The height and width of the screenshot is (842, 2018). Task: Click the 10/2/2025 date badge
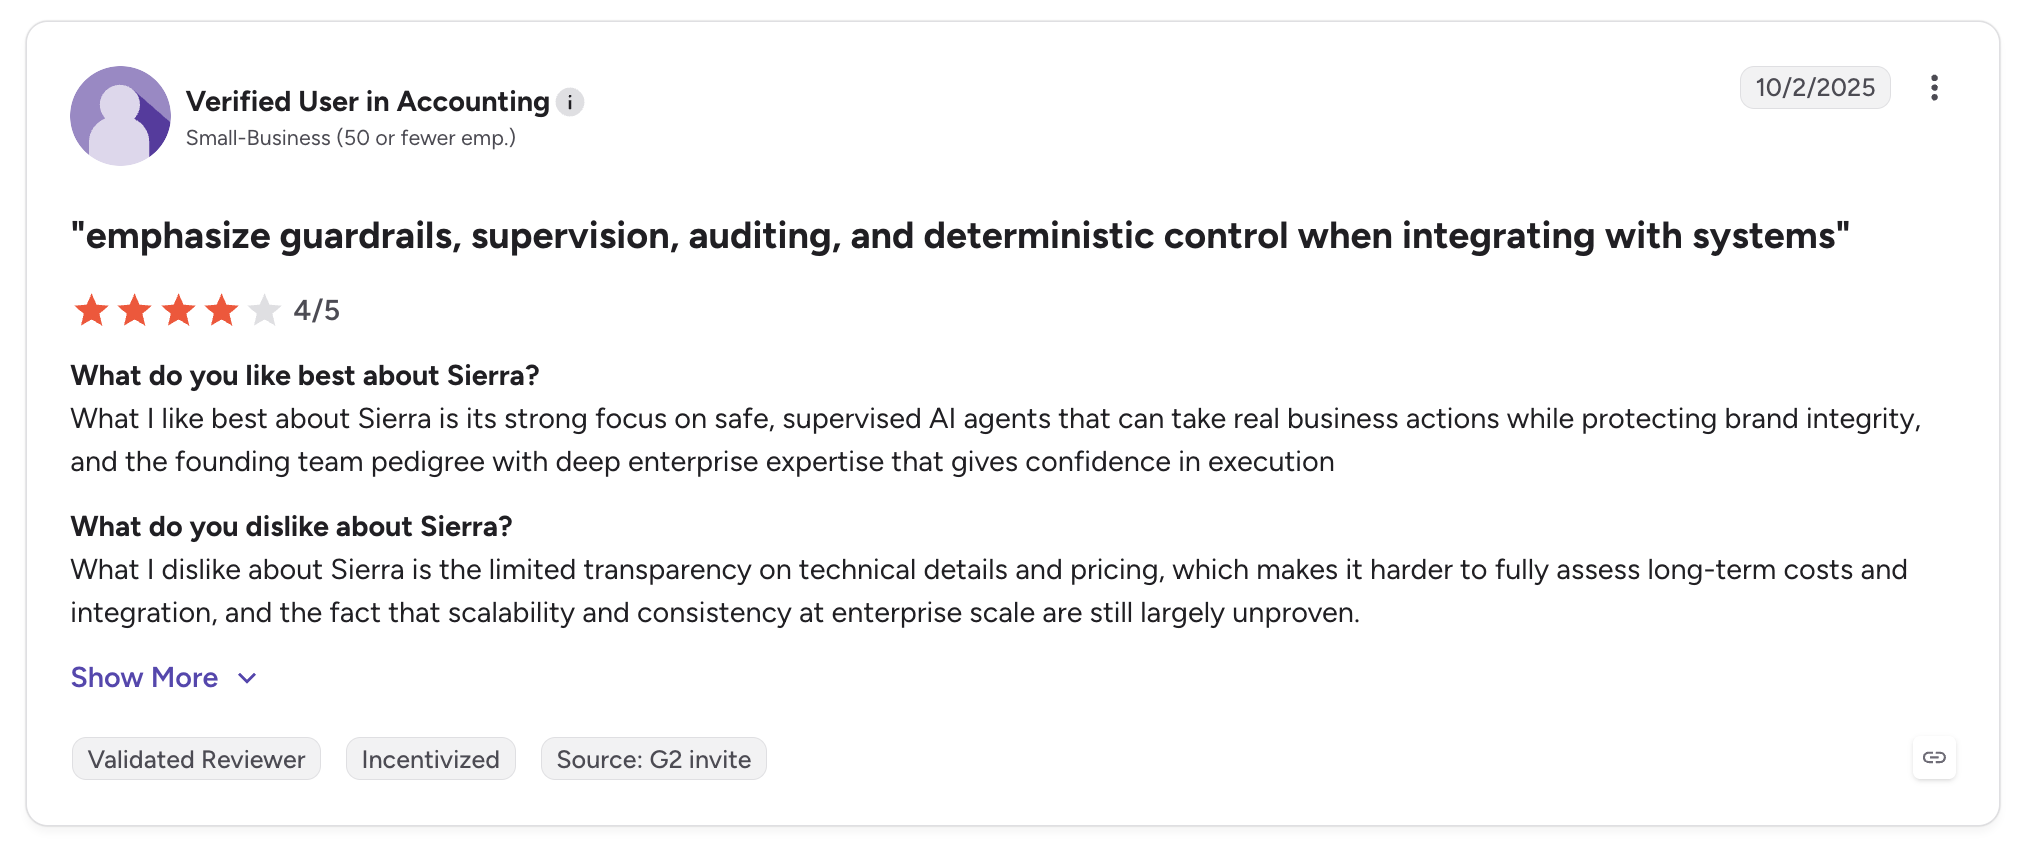1815,88
